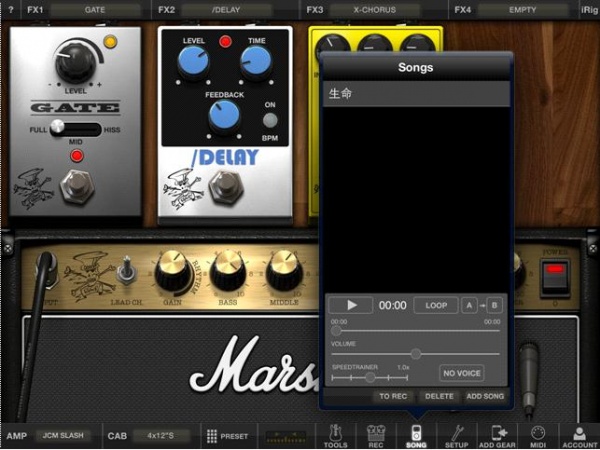Click the amp GAIN knob

coord(172,272)
